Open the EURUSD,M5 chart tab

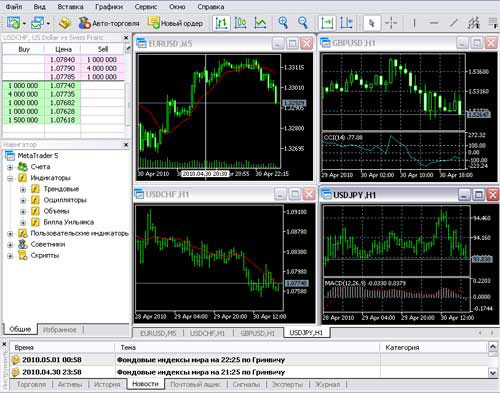click(158, 333)
